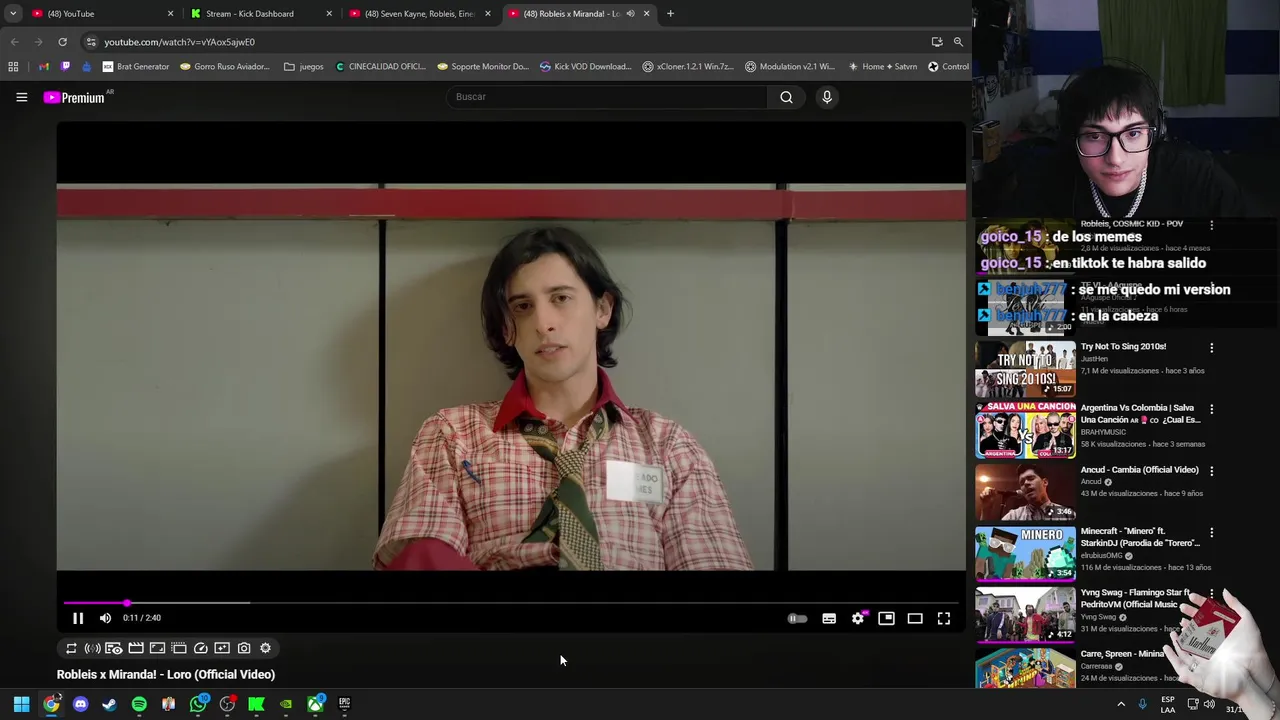Open the Modulation v2.1 bookmark
Image resolution: width=1280 pixels, height=720 pixels.
(790, 67)
